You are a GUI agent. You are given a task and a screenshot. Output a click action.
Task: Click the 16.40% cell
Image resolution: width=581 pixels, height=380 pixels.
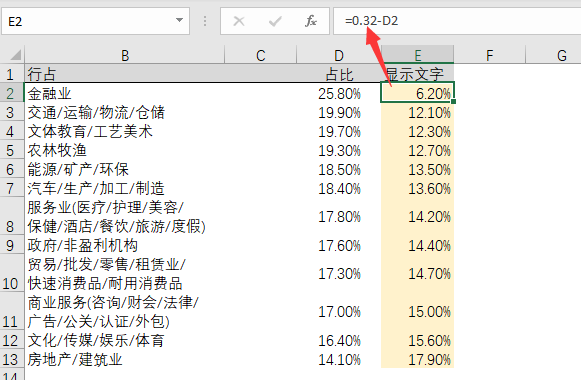[x=339, y=340]
